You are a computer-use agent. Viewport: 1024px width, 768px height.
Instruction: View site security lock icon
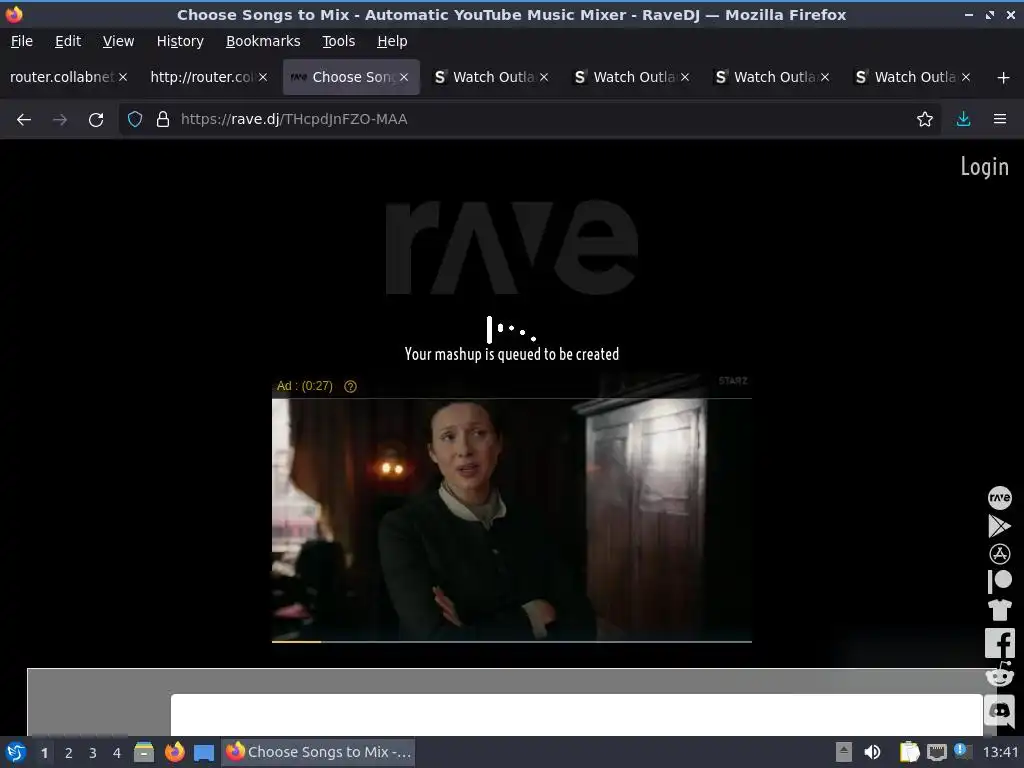pos(163,120)
